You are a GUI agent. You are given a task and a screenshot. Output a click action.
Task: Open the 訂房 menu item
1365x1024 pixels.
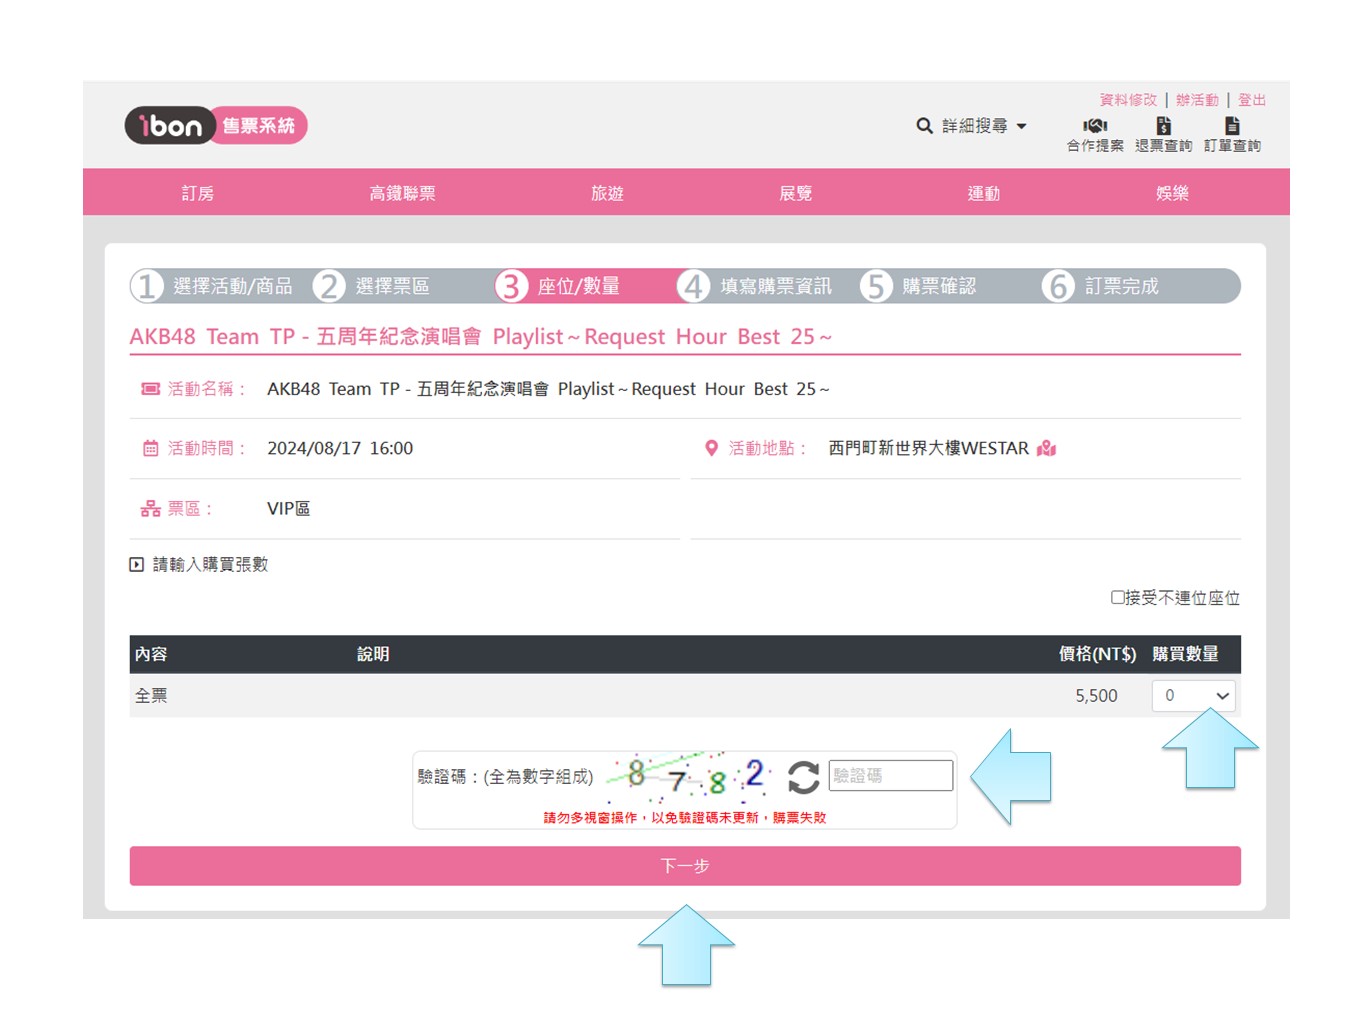198,193
